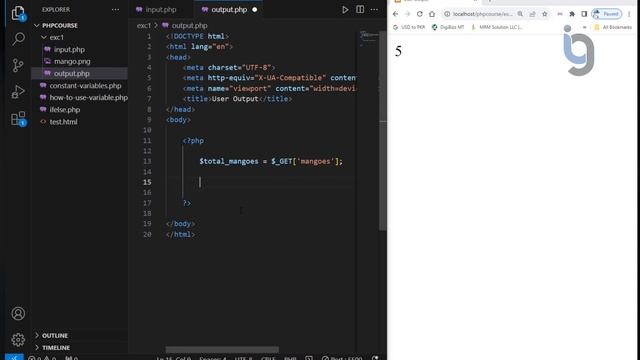Click the remote window status bar button
Image resolution: width=640 pixels, height=360 pixels.
click(x=14, y=357)
